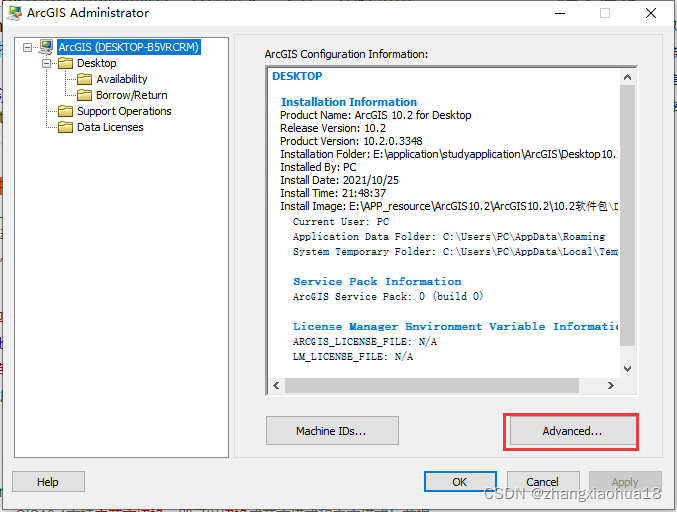Click the horizontal scrollbar right arrow
Image resolution: width=677 pixels, height=512 pixels.
611,386
